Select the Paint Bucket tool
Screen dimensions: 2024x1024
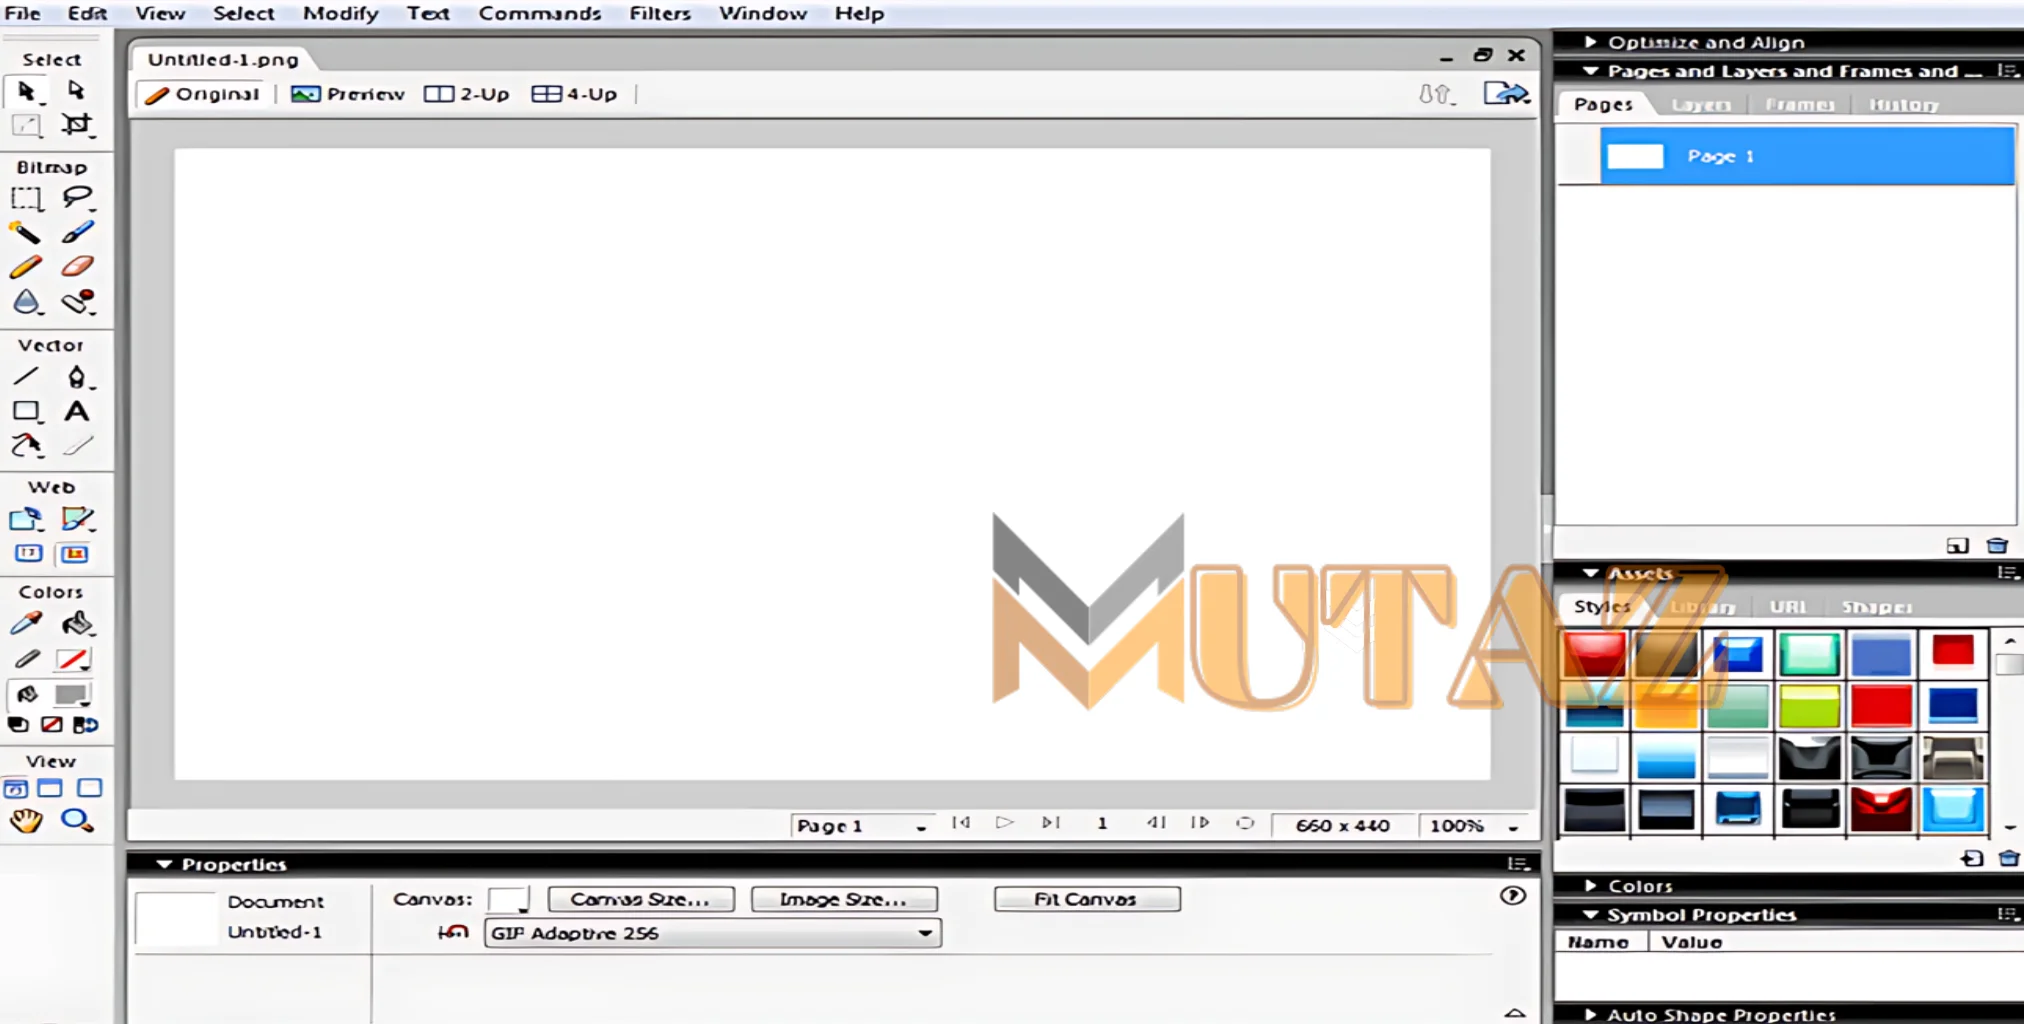click(76, 624)
